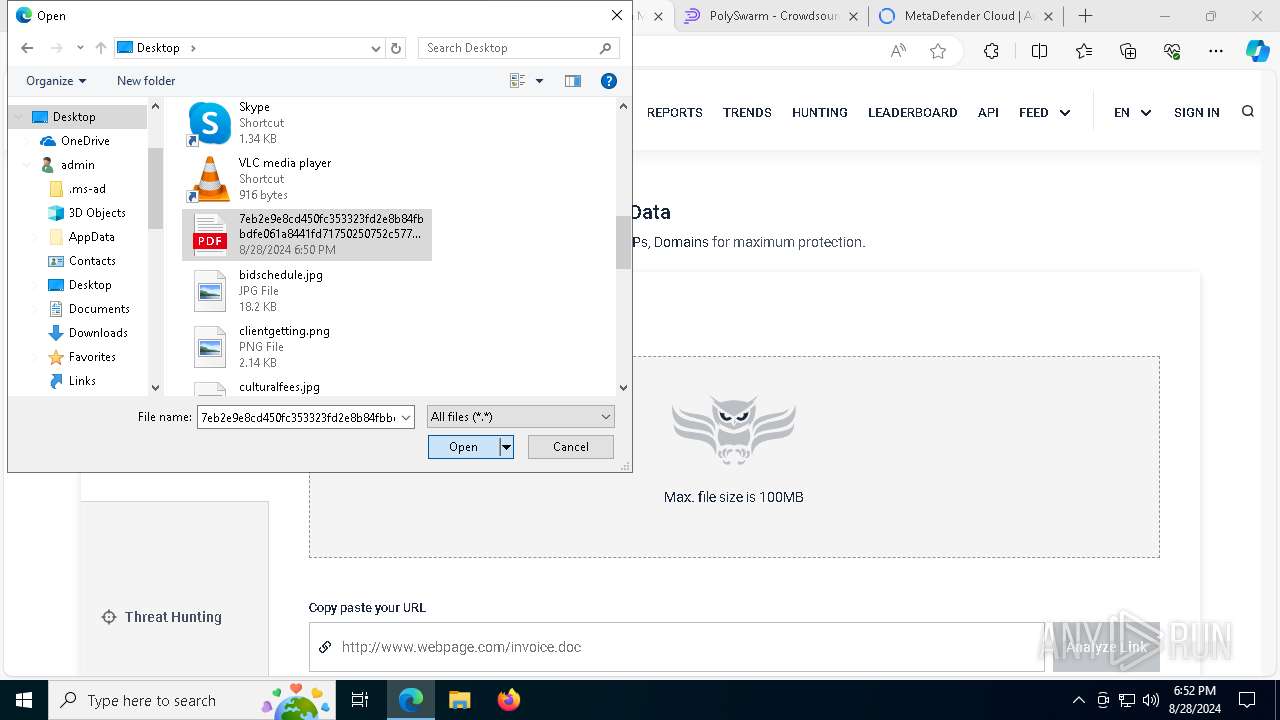Open the Organize dropdown menu
This screenshot has width=1280, height=720.
pos(56,81)
